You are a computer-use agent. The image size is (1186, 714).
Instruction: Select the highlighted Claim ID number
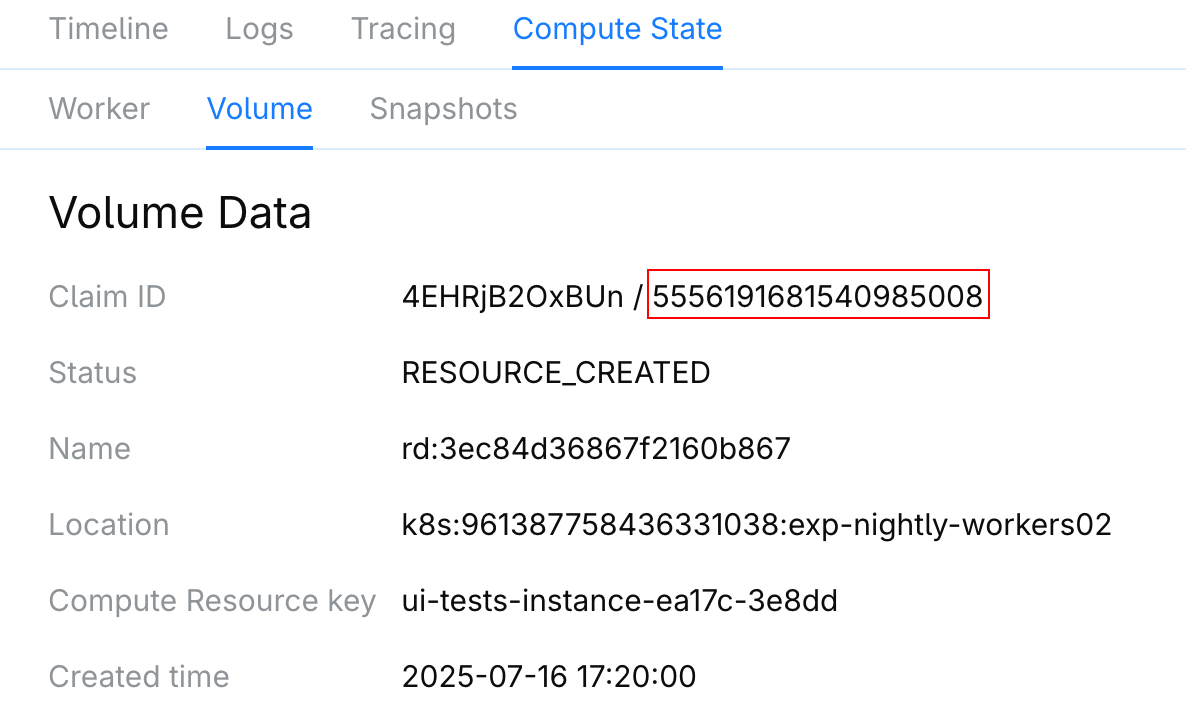[x=818, y=295]
